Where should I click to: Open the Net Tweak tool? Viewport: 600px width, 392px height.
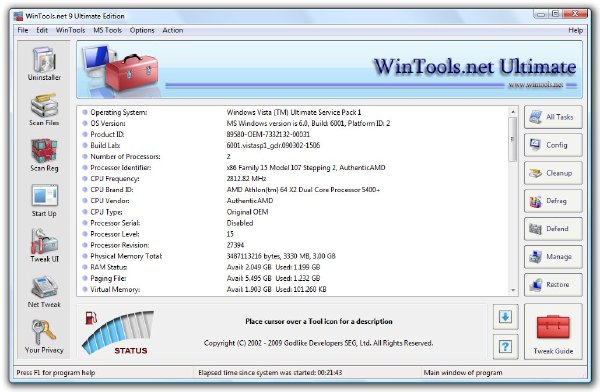coord(44,292)
